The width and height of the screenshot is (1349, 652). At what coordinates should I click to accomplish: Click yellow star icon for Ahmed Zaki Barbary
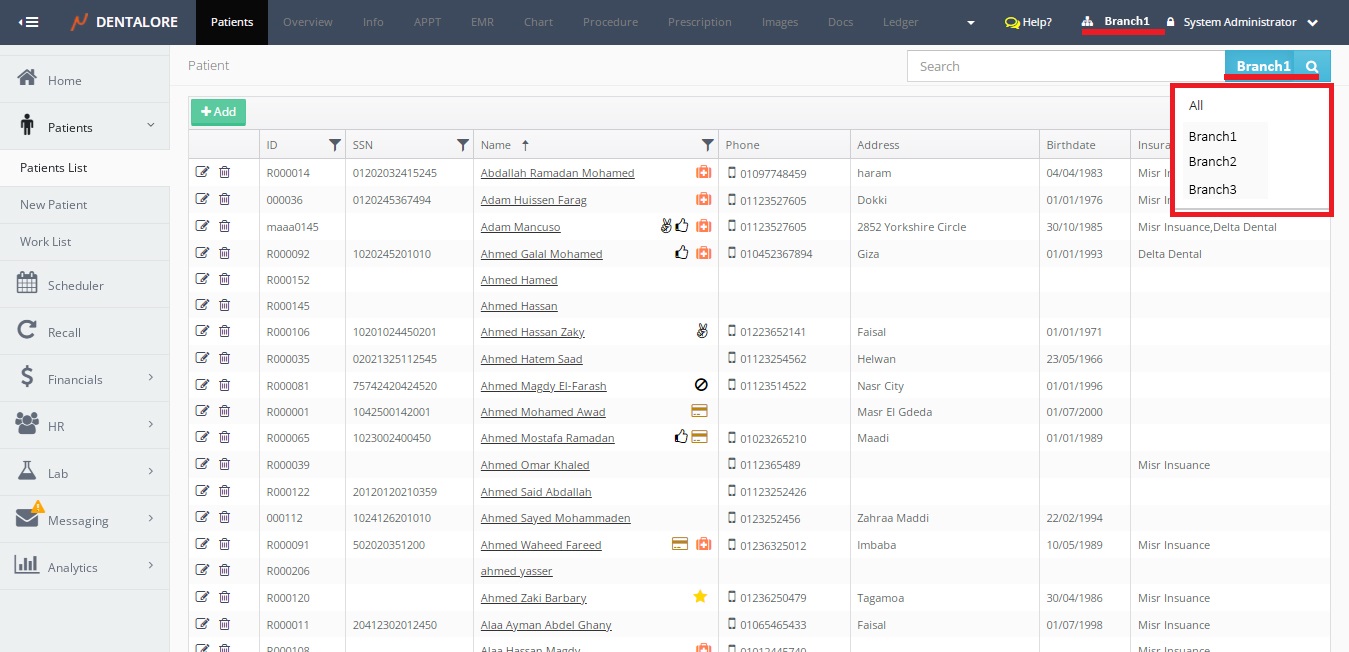[700, 598]
